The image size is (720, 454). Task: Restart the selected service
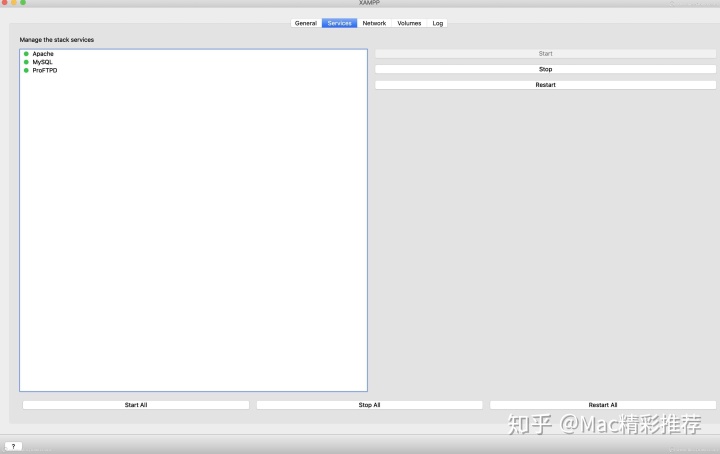[x=546, y=85]
